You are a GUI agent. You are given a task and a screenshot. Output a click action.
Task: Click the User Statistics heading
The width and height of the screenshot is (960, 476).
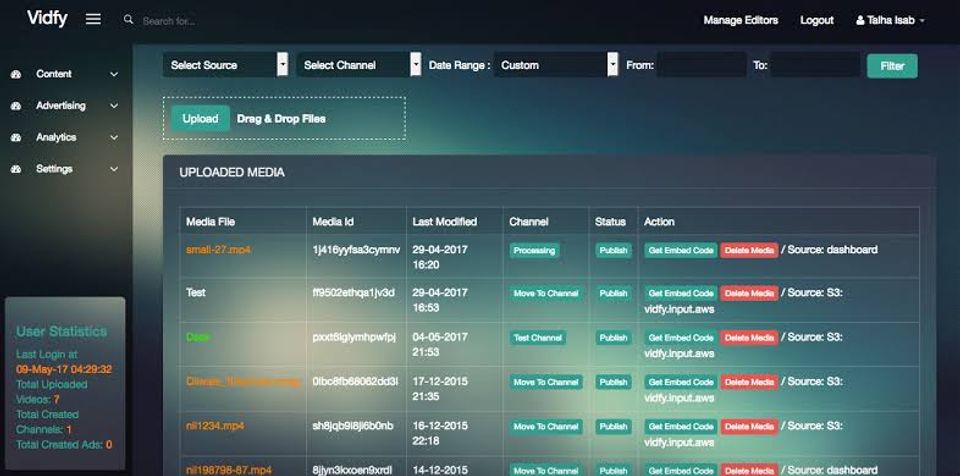61,331
